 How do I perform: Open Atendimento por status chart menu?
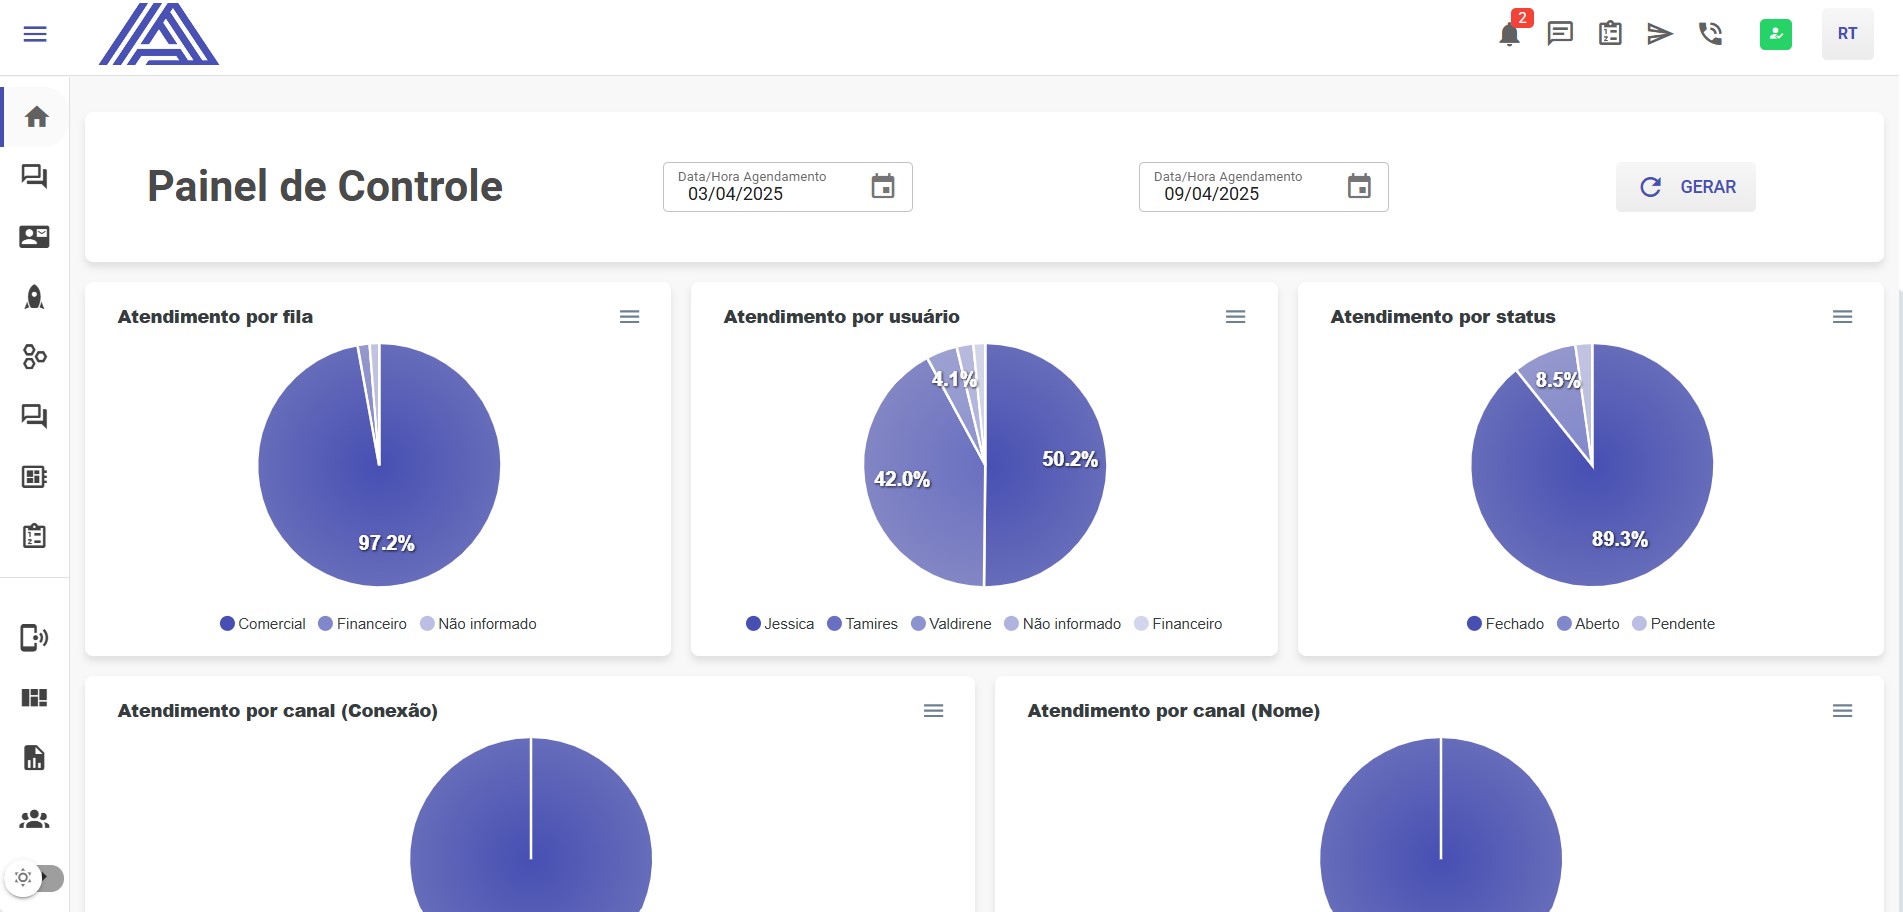pyautogui.click(x=1842, y=317)
